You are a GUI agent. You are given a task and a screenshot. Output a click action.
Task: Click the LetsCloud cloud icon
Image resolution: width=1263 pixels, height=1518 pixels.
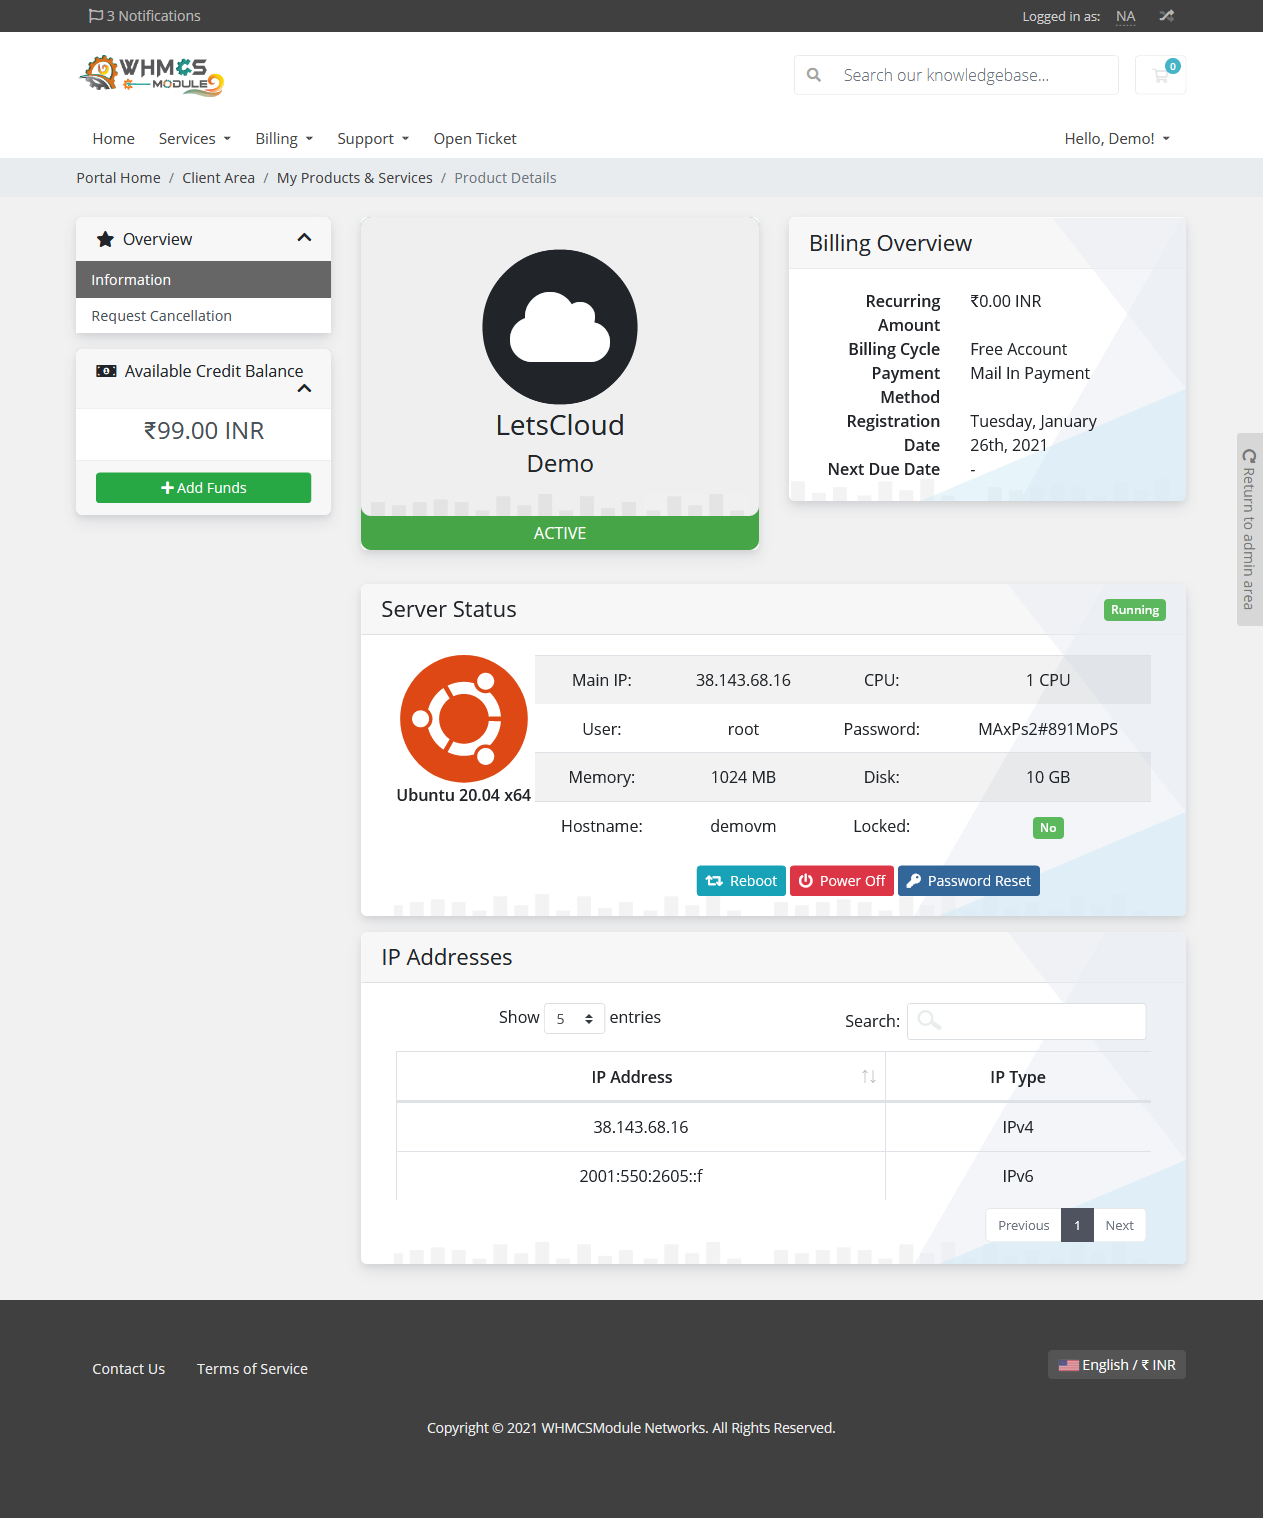point(560,327)
